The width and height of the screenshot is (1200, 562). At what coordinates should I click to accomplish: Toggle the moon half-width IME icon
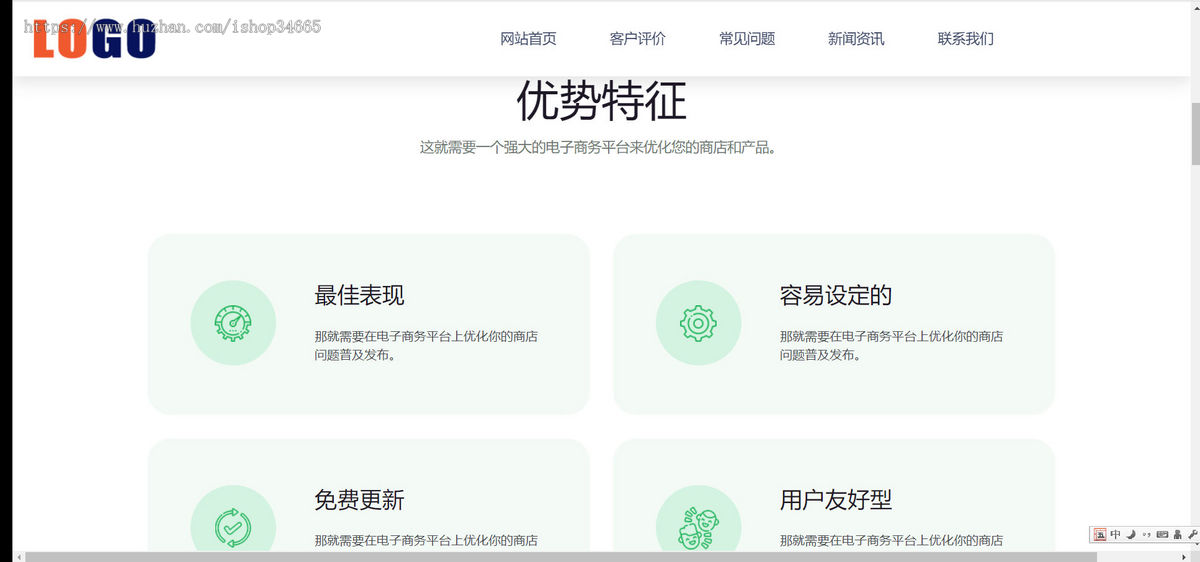1131,535
